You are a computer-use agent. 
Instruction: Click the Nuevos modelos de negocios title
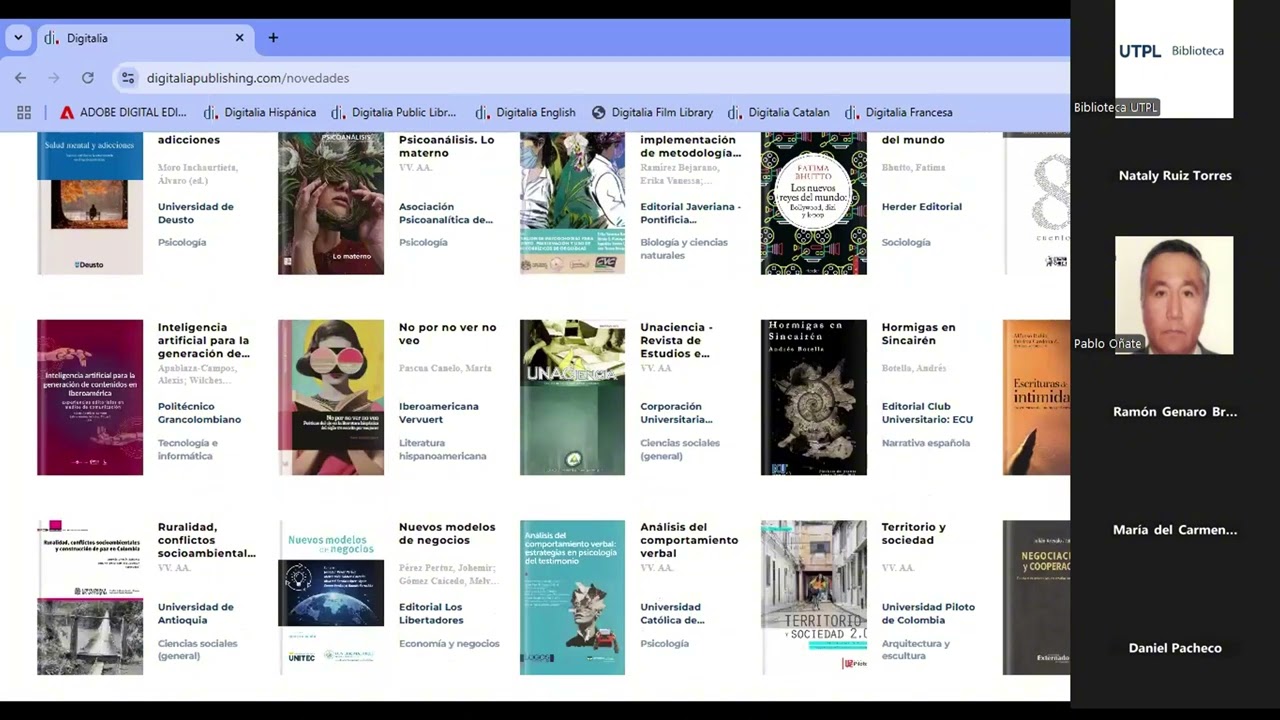447,534
